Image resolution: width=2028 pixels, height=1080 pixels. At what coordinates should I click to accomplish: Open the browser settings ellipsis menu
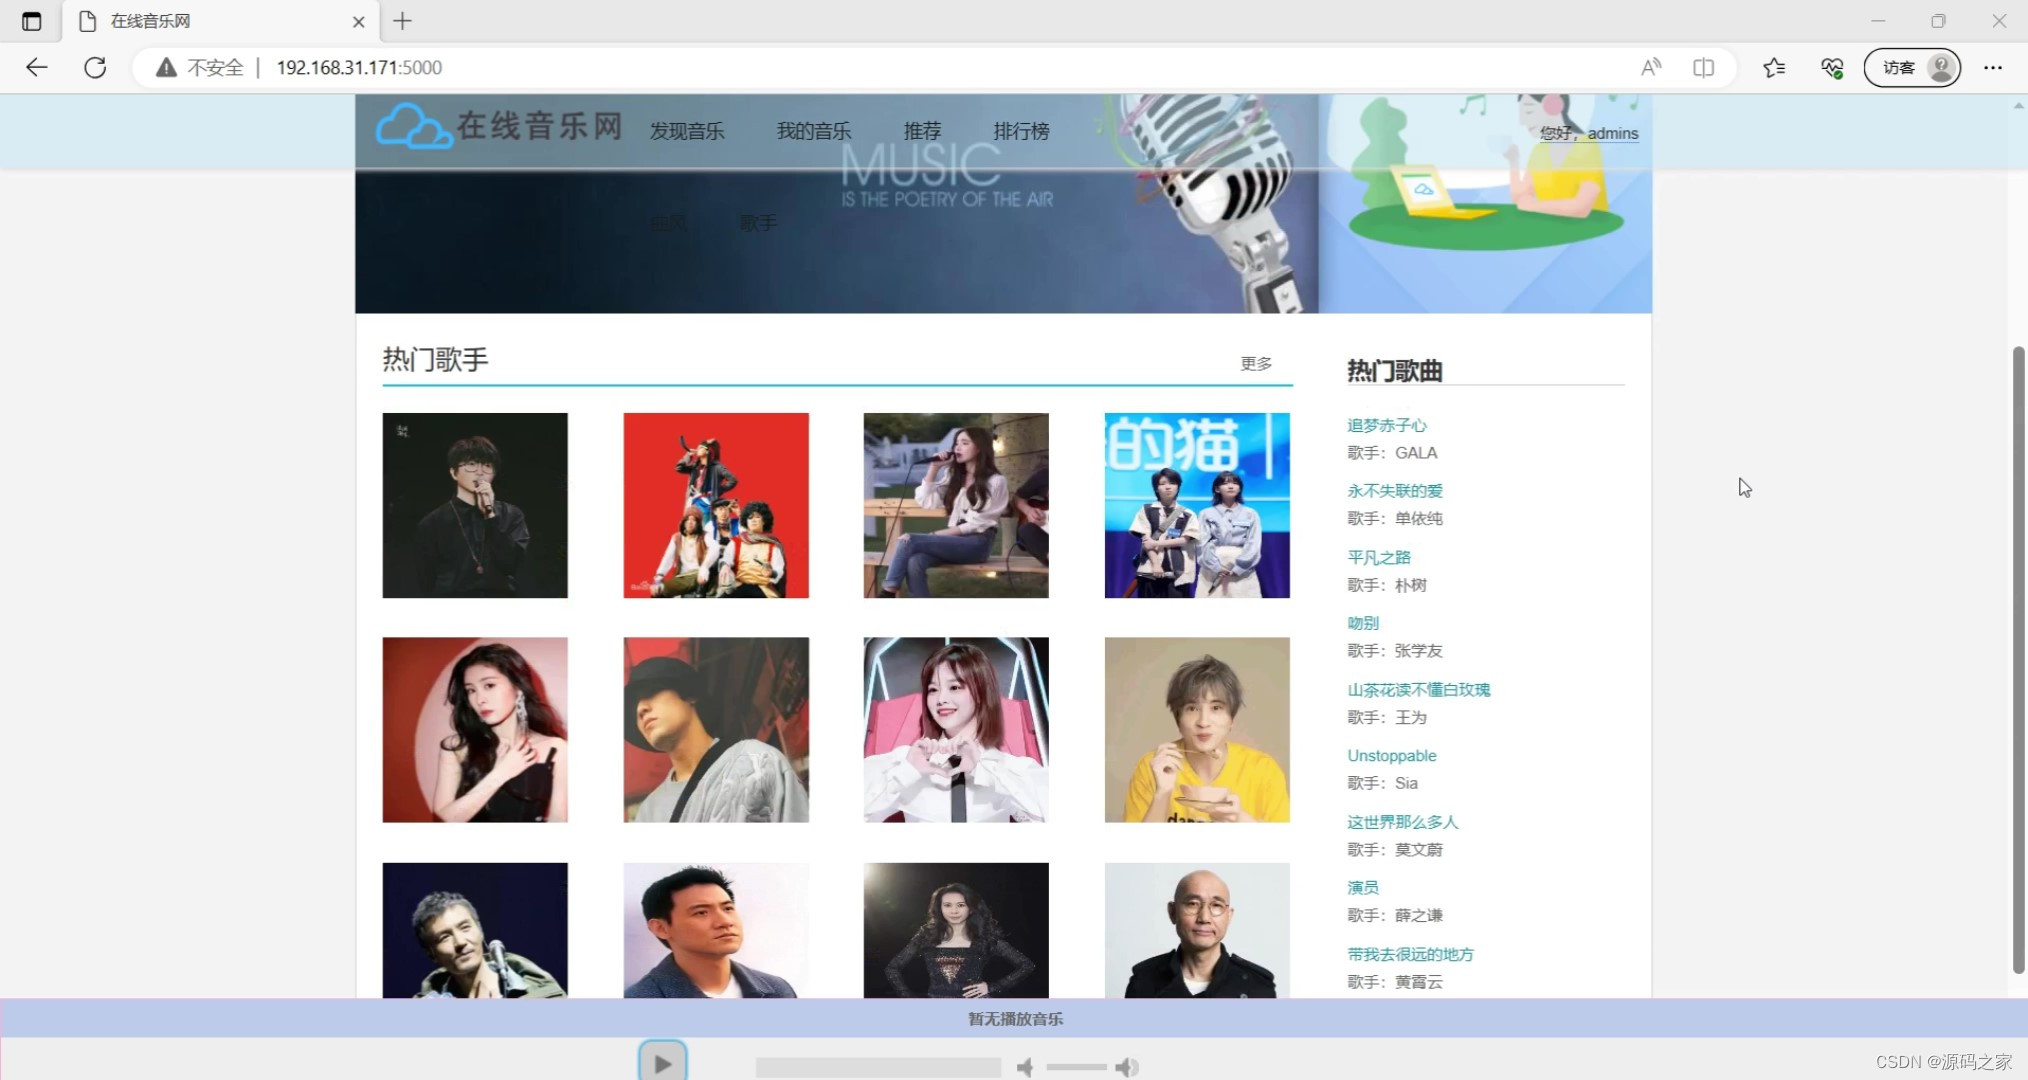[x=1993, y=67]
